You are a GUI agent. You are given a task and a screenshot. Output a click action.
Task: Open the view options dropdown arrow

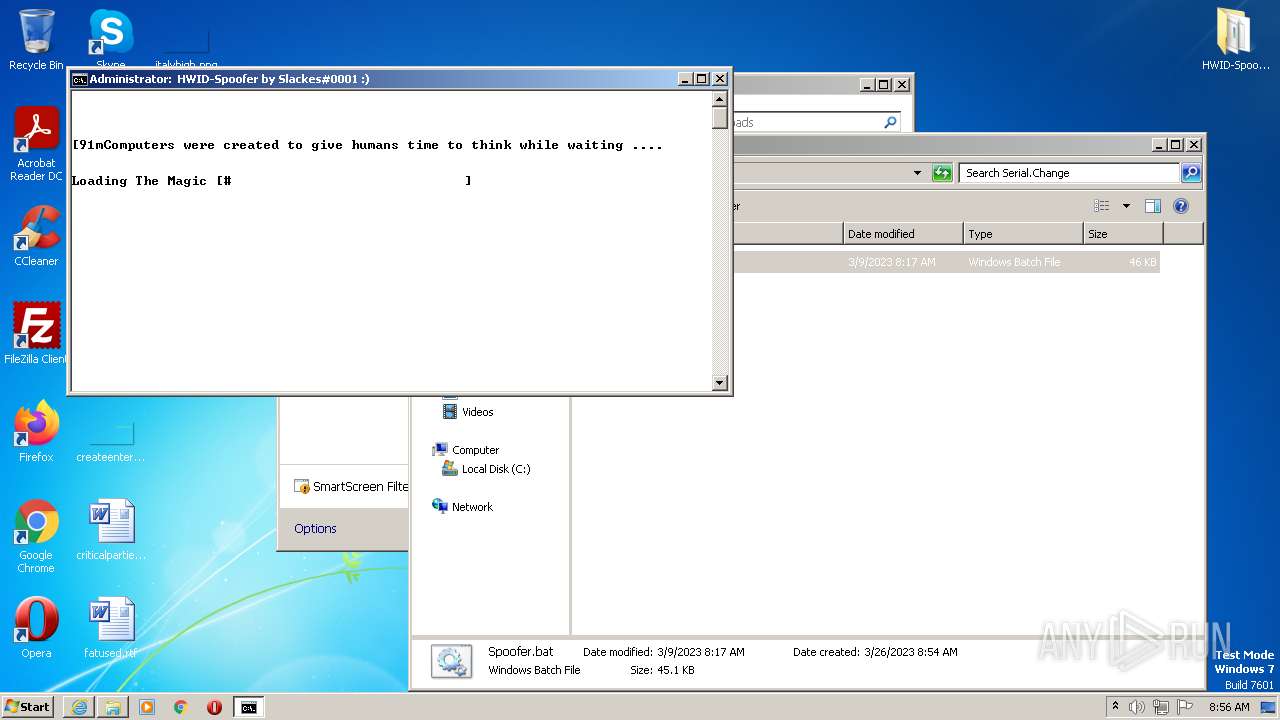tap(1126, 206)
